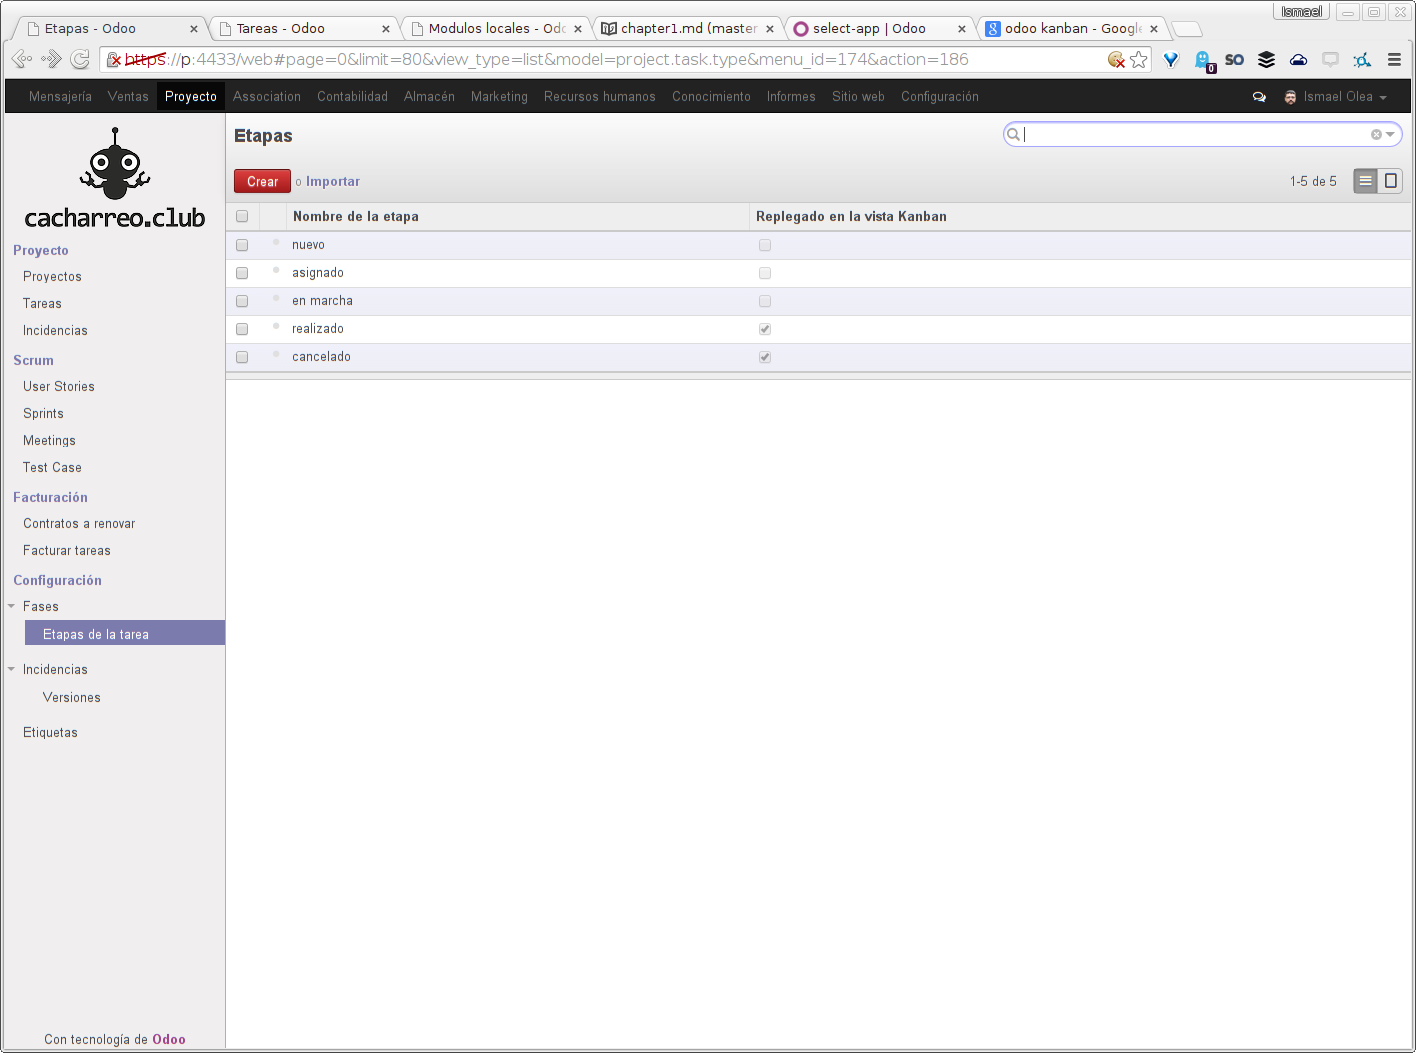Click the Importar link
1416x1053 pixels.
tap(332, 182)
